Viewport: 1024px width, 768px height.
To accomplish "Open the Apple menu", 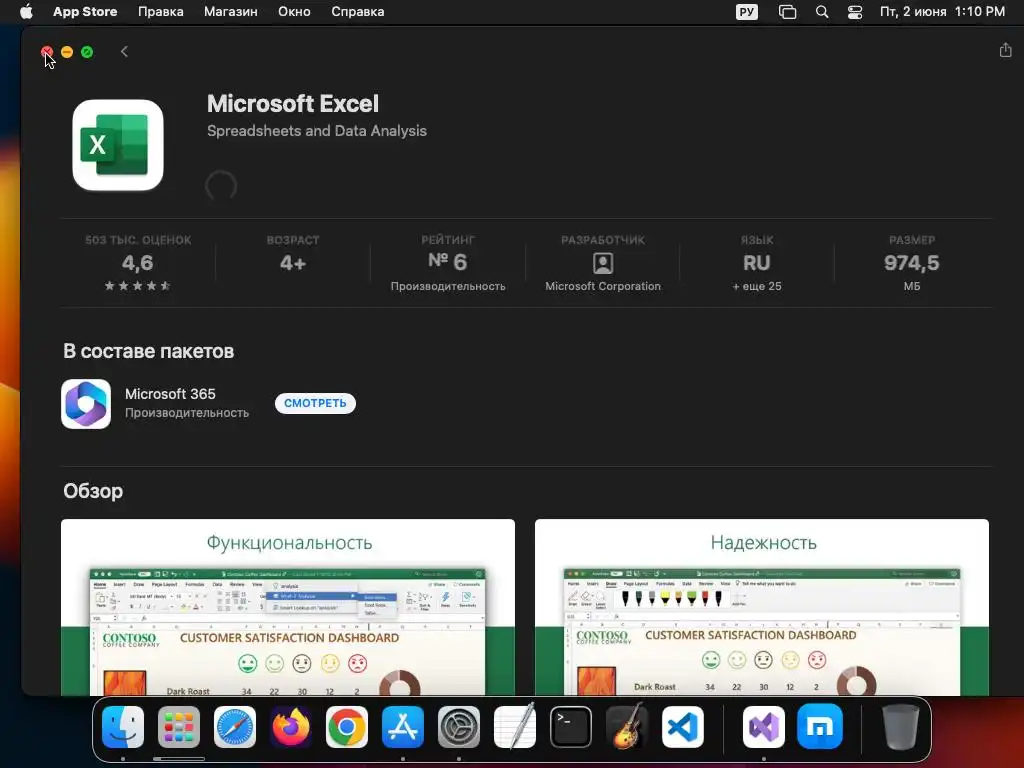I will [x=26, y=12].
